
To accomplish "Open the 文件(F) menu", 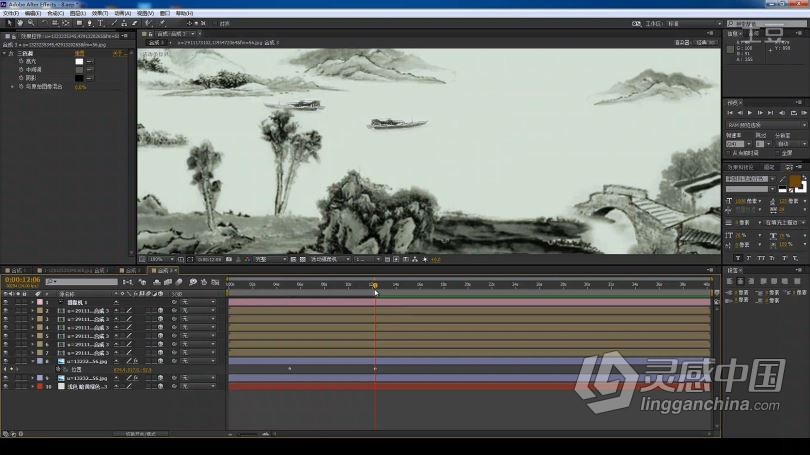I will point(11,13).
